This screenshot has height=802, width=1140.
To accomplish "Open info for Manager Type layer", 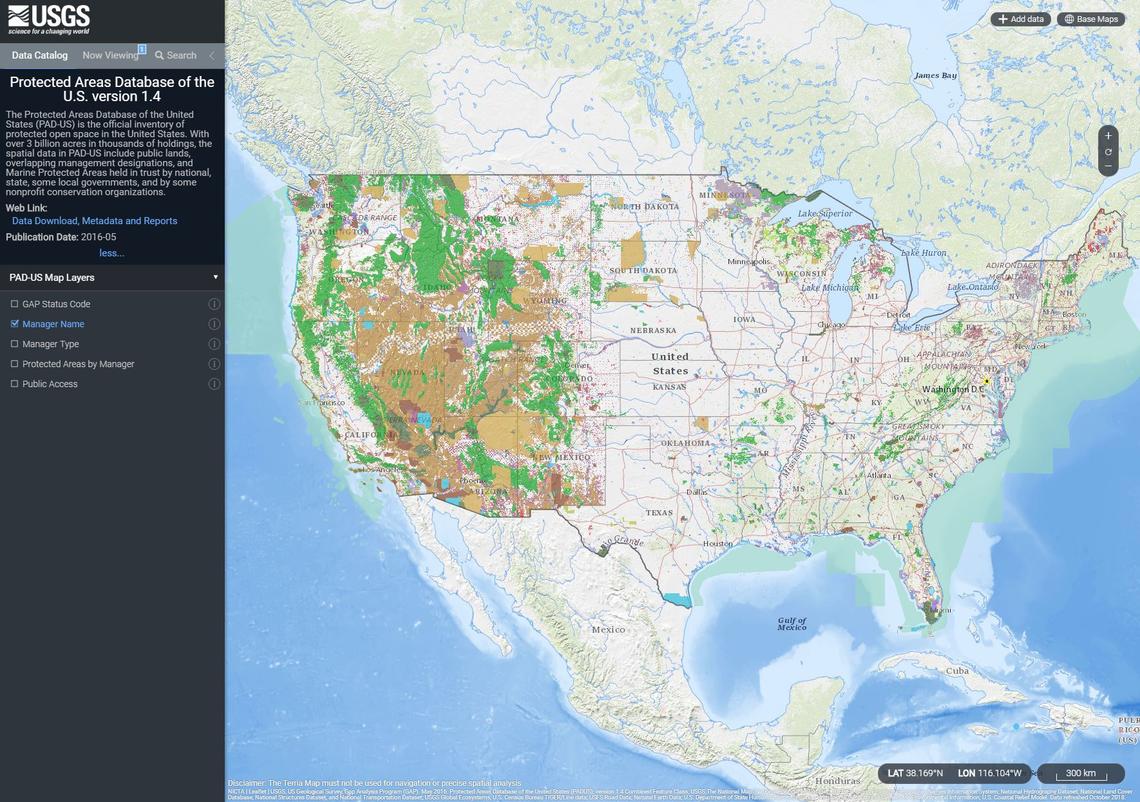I will pos(214,344).
